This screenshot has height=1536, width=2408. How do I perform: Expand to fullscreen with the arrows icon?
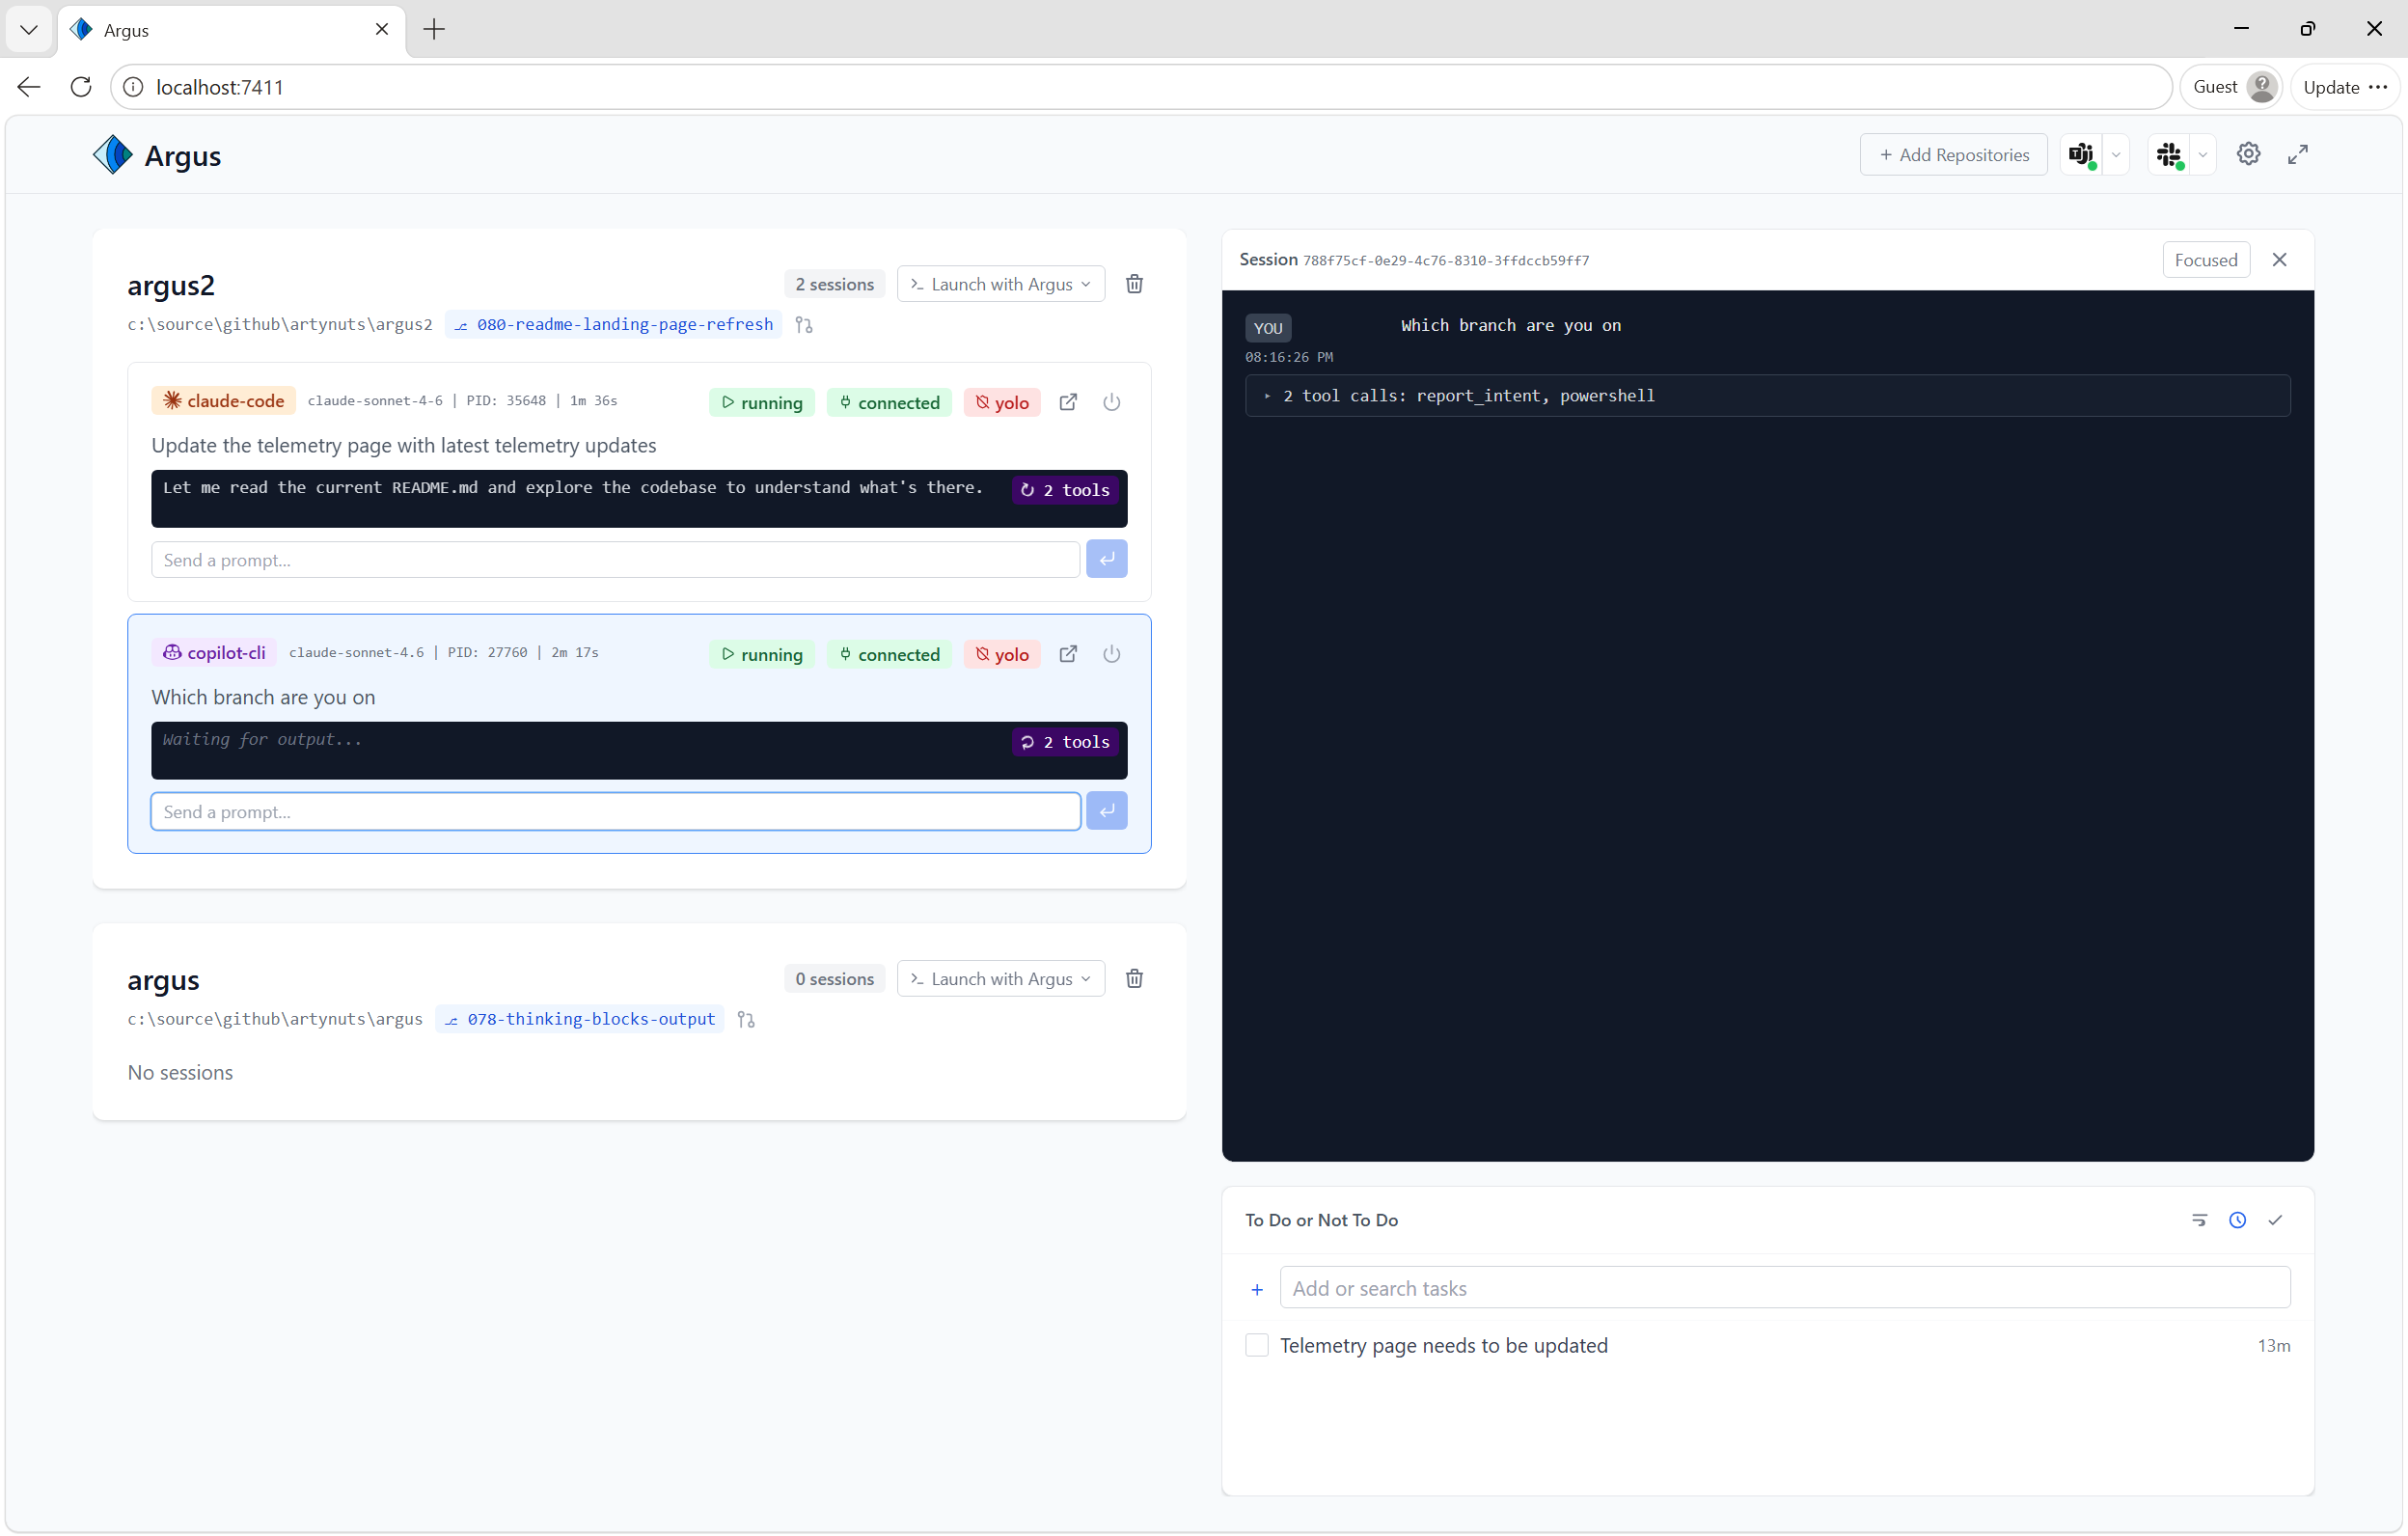tap(2298, 154)
